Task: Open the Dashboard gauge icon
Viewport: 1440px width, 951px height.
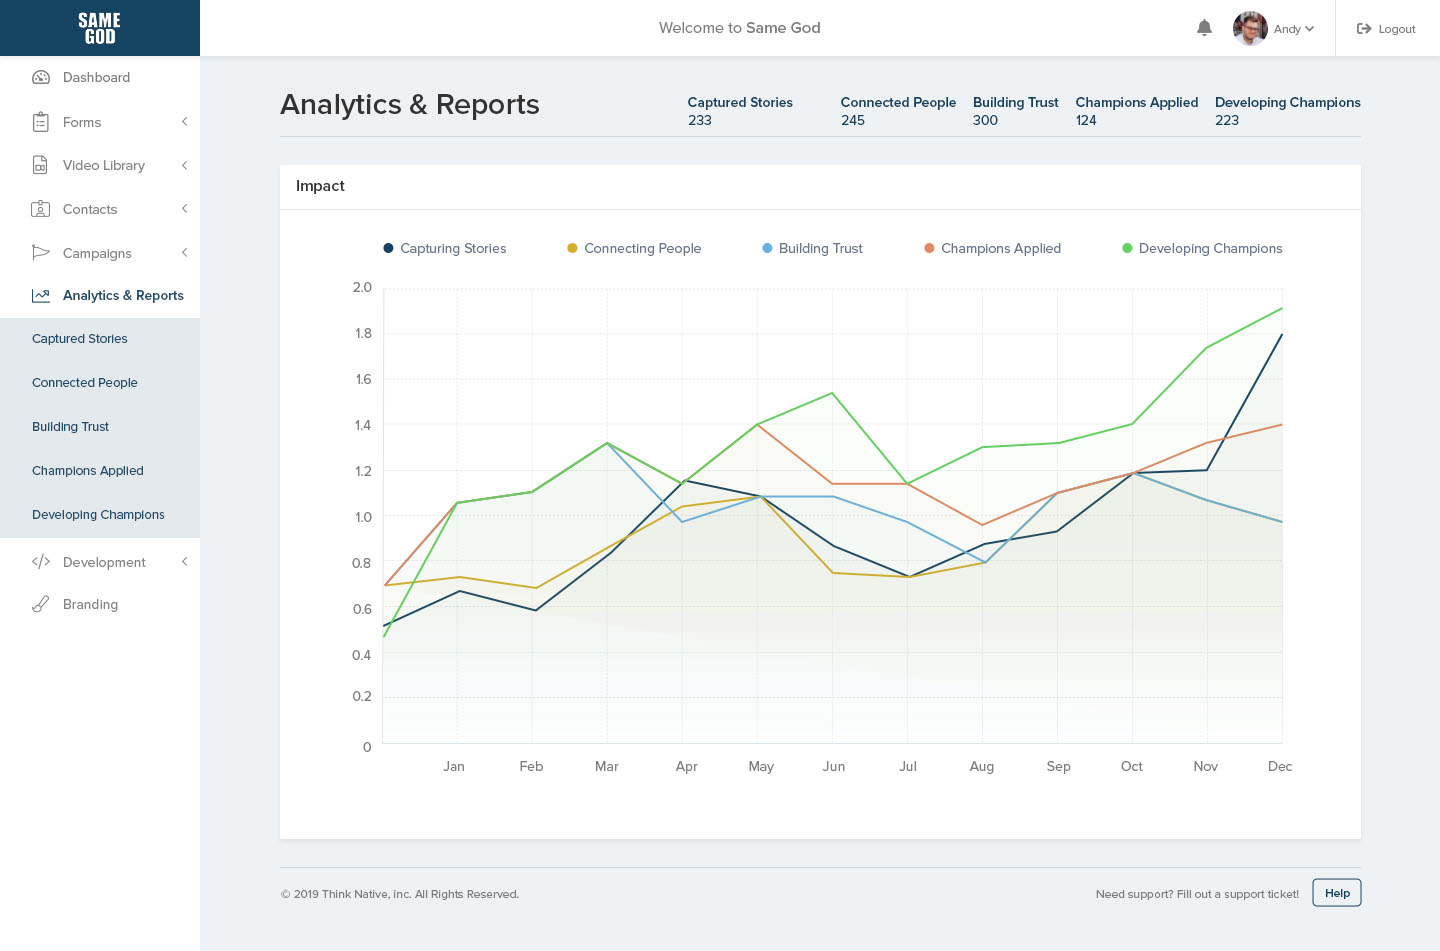Action: [41, 78]
